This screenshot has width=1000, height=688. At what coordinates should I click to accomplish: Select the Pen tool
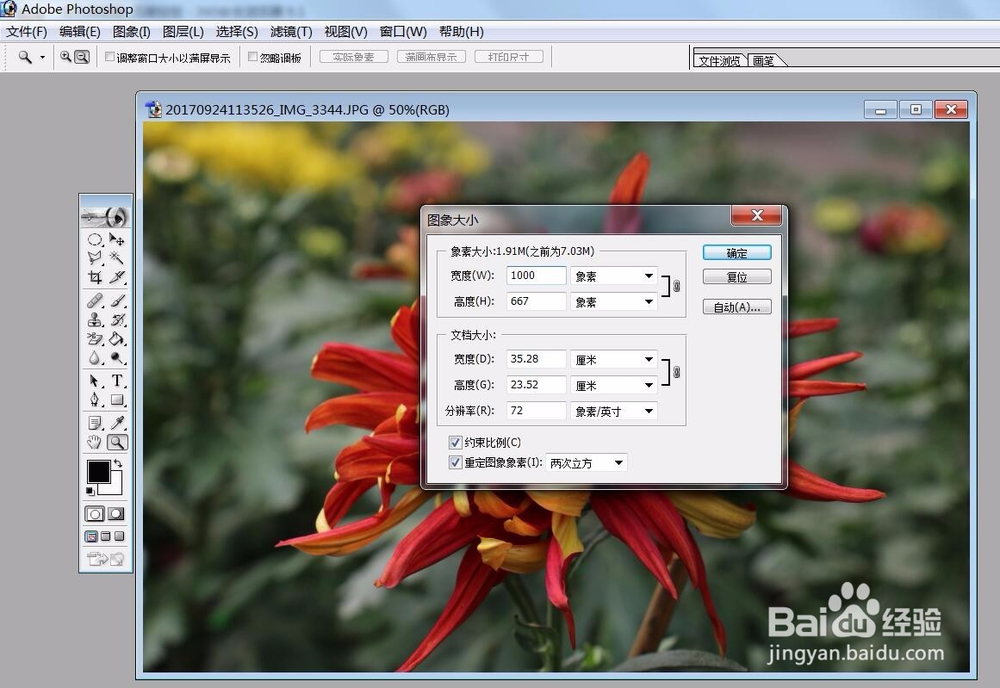(95, 400)
